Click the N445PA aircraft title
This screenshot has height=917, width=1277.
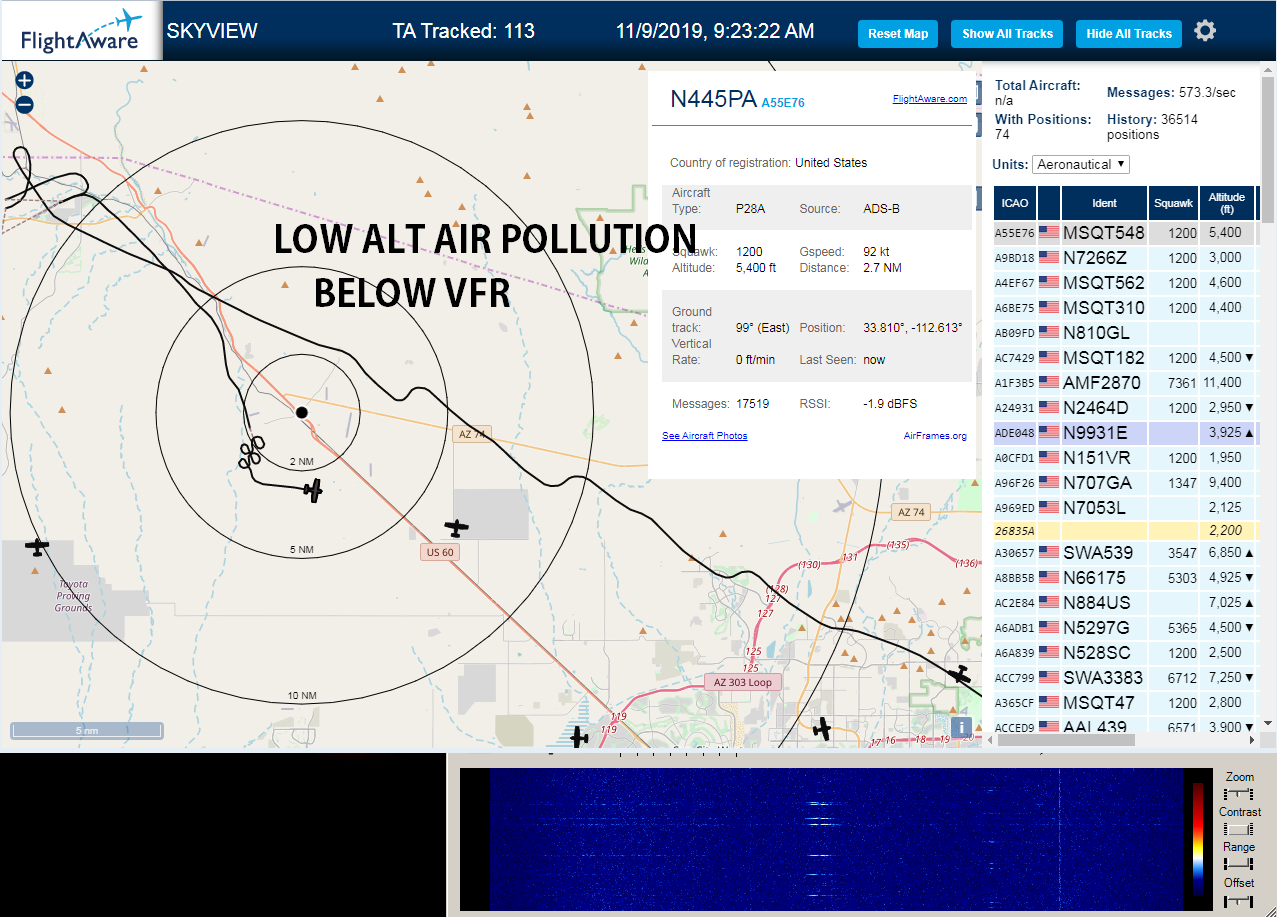click(x=713, y=98)
